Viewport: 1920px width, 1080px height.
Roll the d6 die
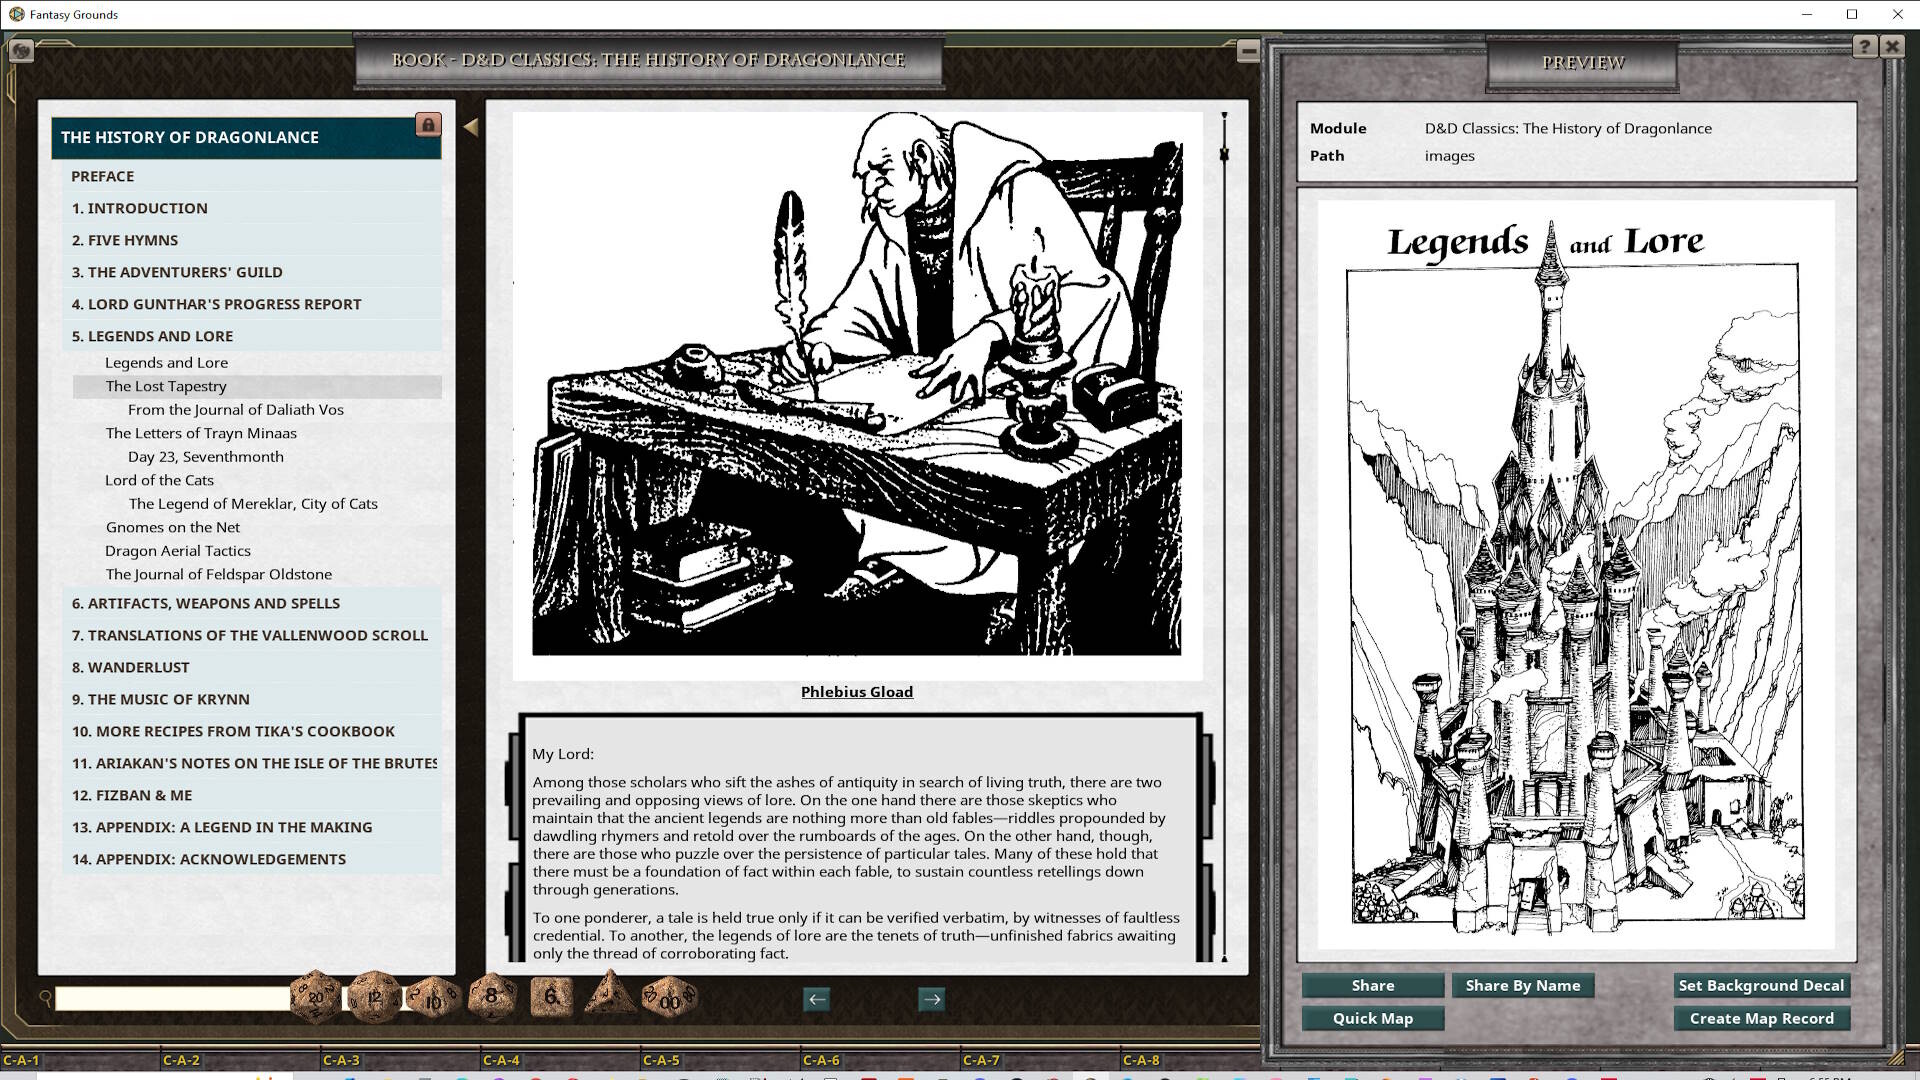551,997
